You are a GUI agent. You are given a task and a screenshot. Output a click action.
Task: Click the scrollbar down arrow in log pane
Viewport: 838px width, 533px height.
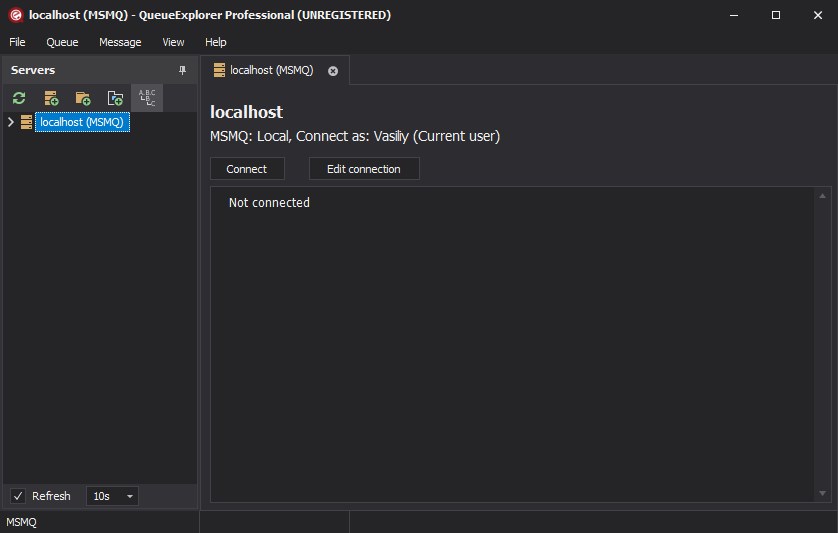[x=824, y=493]
